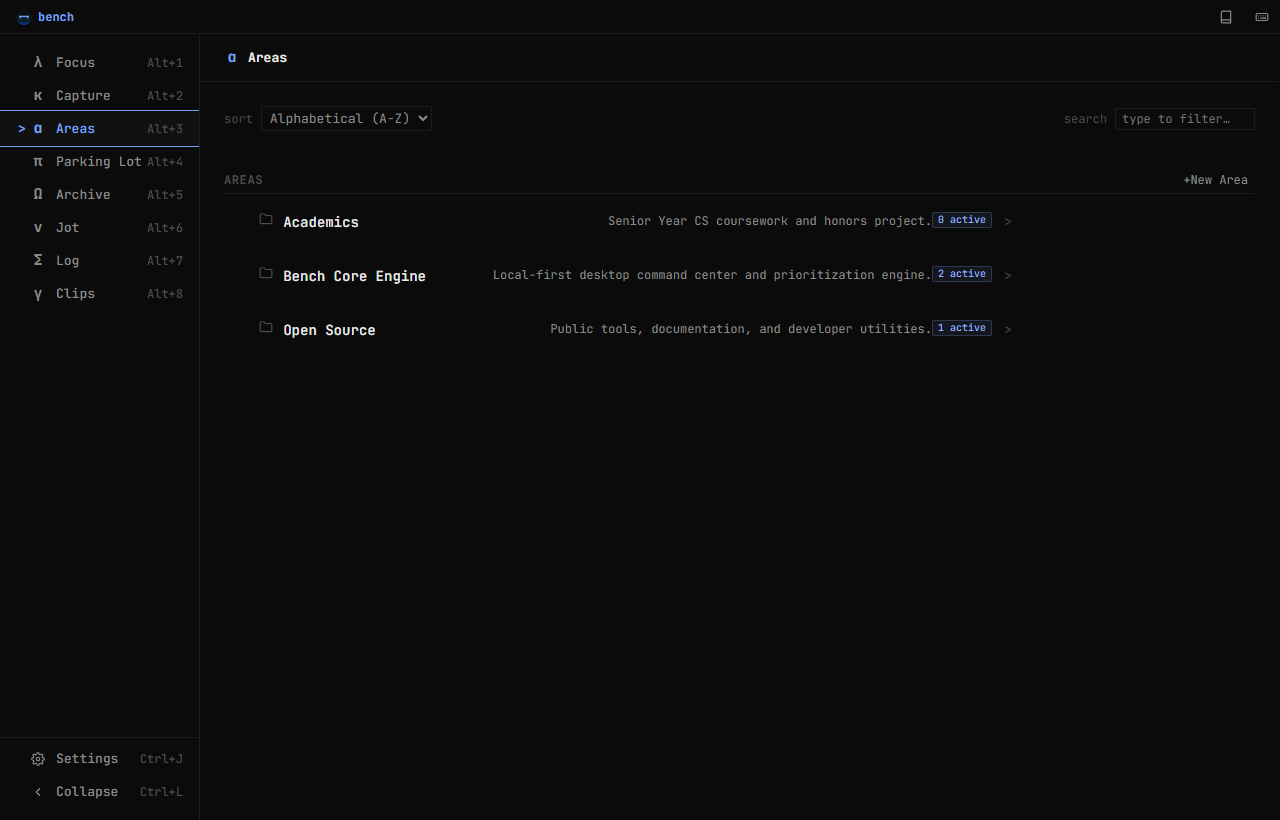Select Areas in the sidebar
Viewport: 1280px width, 820px height.
[x=100, y=128]
